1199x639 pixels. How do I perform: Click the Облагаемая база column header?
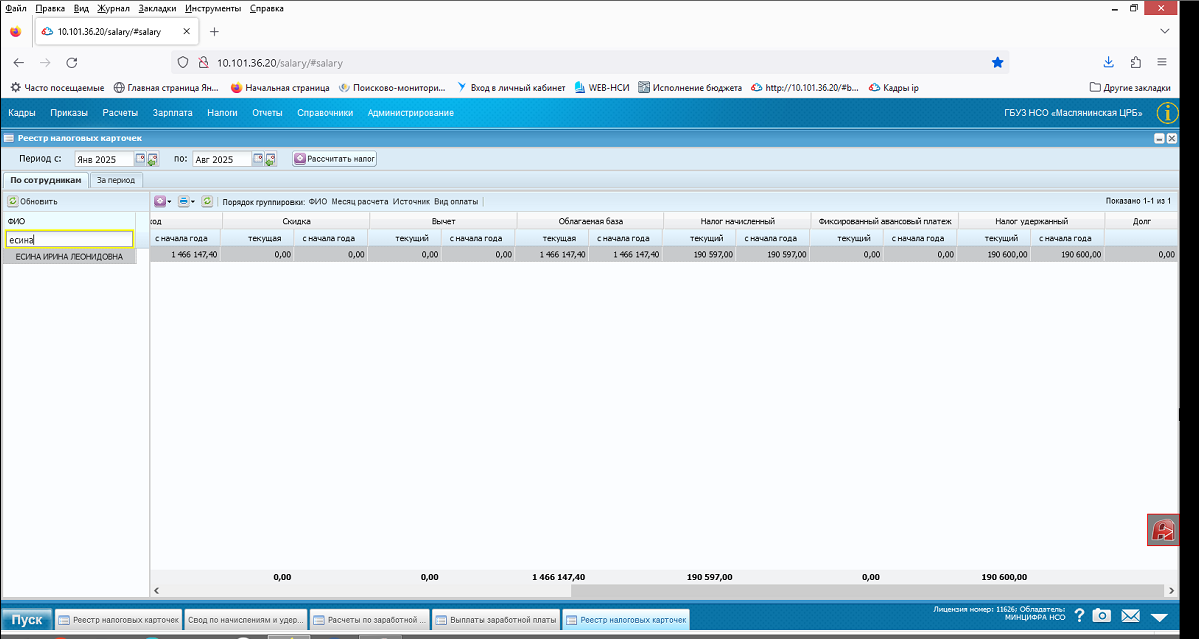(590, 221)
